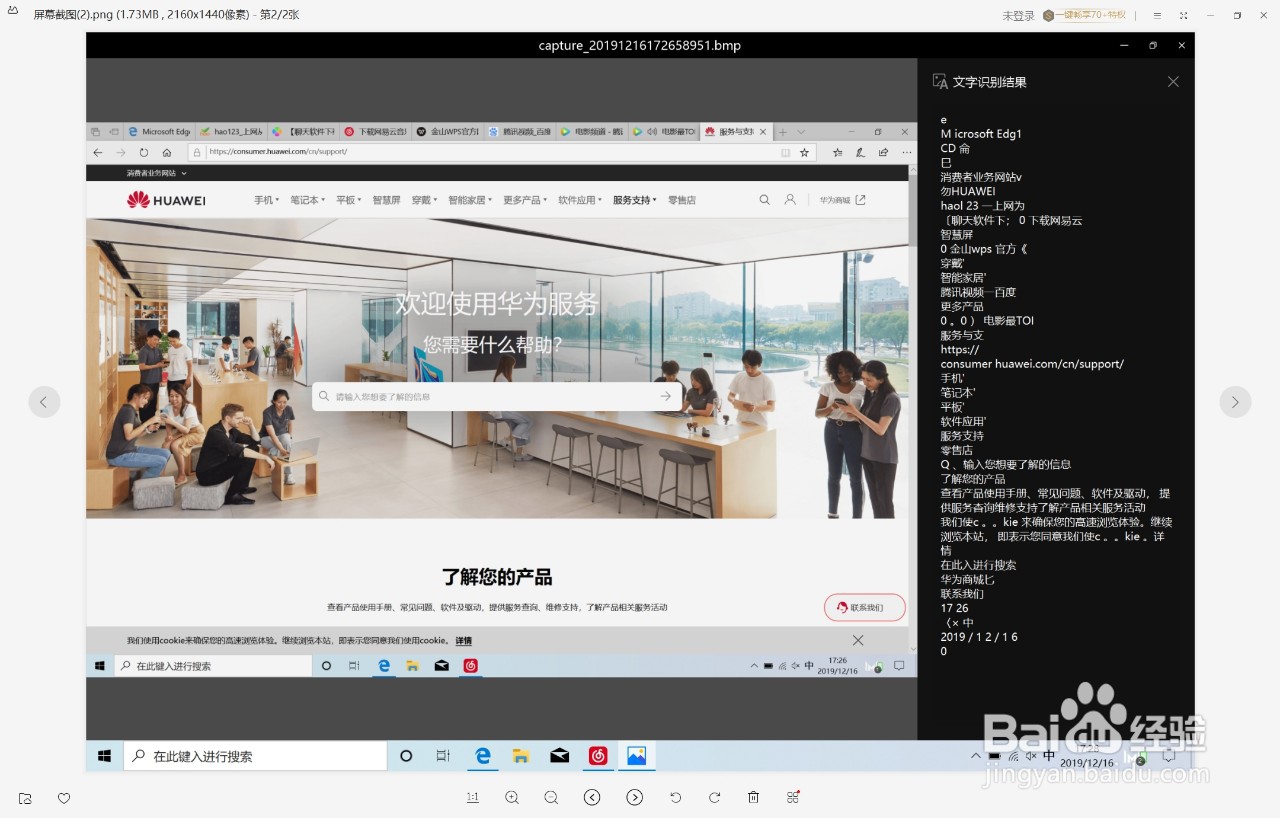Open the Edge add notes pen icon
Screen dimensions: 1280x818
pyautogui.click(x=860, y=152)
